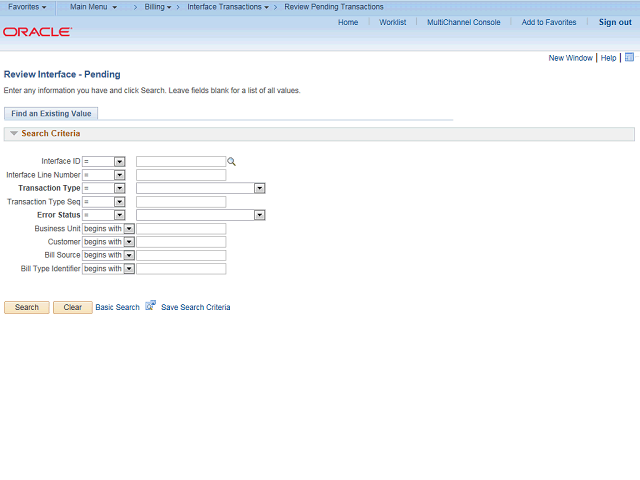This screenshot has width=640, height=480.
Task: Open the Favorites menu
Action: (x=27, y=7)
